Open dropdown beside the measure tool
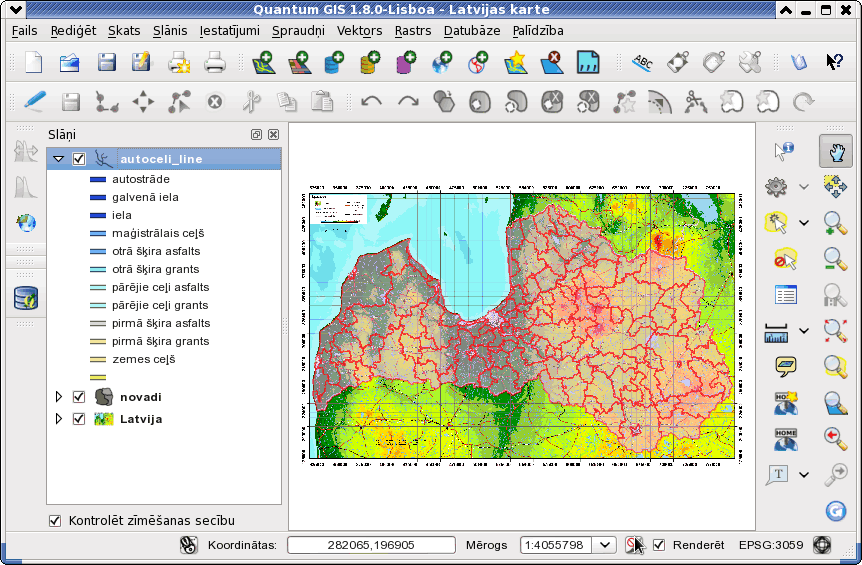The image size is (862, 565). (x=804, y=331)
